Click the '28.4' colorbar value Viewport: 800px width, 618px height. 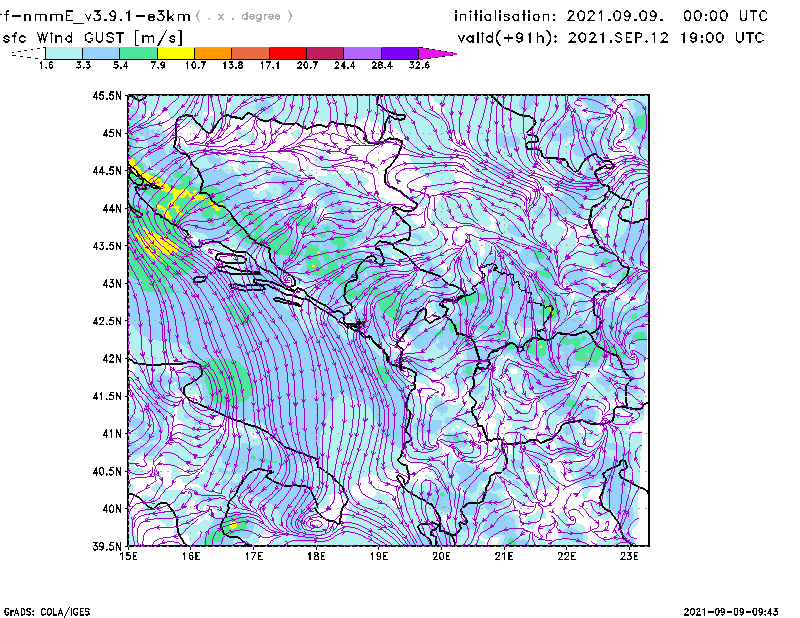coord(382,65)
